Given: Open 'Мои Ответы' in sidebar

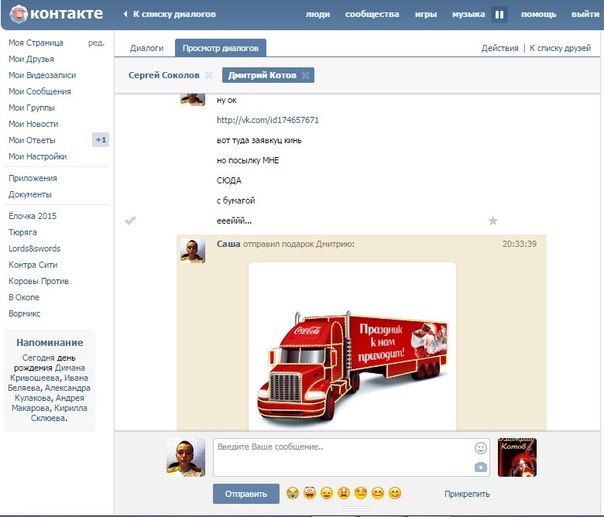Looking at the screenshot, I should click(x=32, y=140).
